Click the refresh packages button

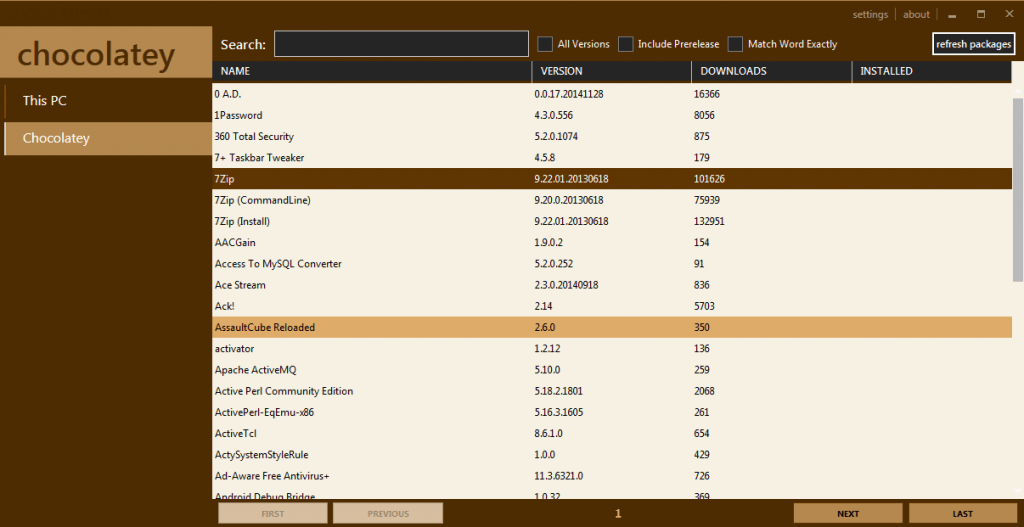click(x=974, y=44)
